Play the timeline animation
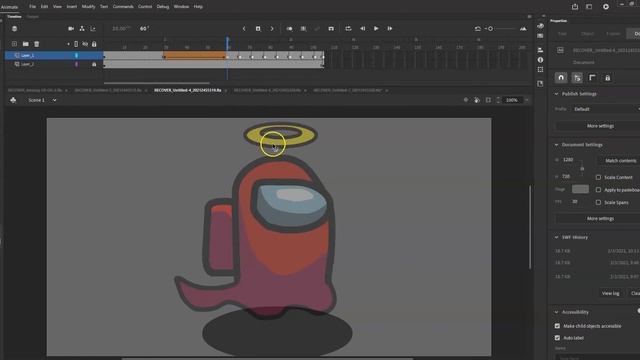 point(376,29)
